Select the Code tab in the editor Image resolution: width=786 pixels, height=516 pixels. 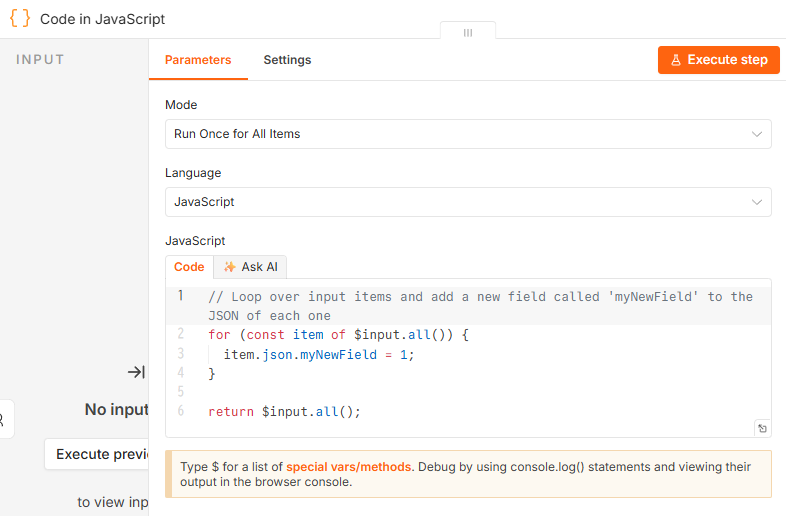click(x=189, y=267)
